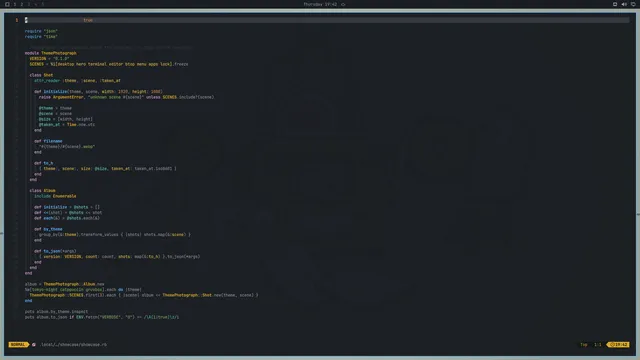This screenshot has height=360, width=640.
Task: Click the Top scroll position indicator
Action: [x=584, y=344]
